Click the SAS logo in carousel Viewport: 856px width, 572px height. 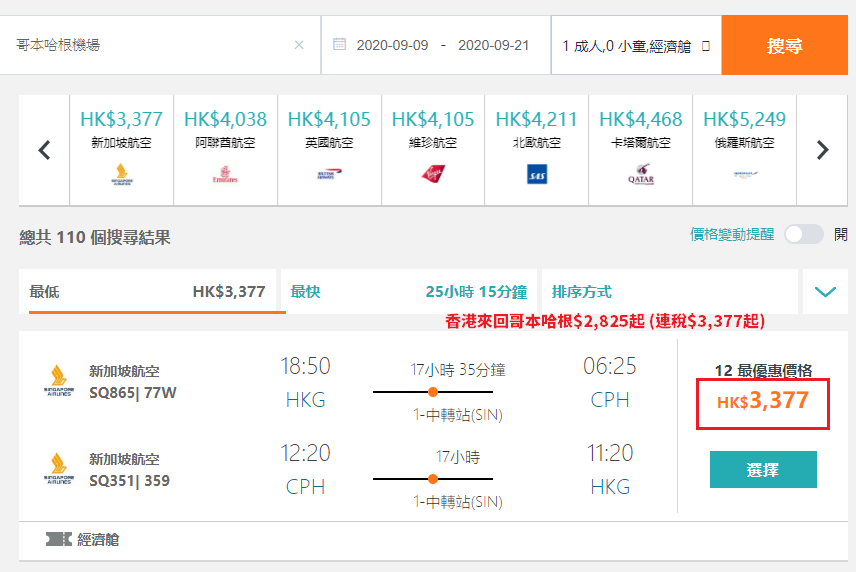click(537, 174)
